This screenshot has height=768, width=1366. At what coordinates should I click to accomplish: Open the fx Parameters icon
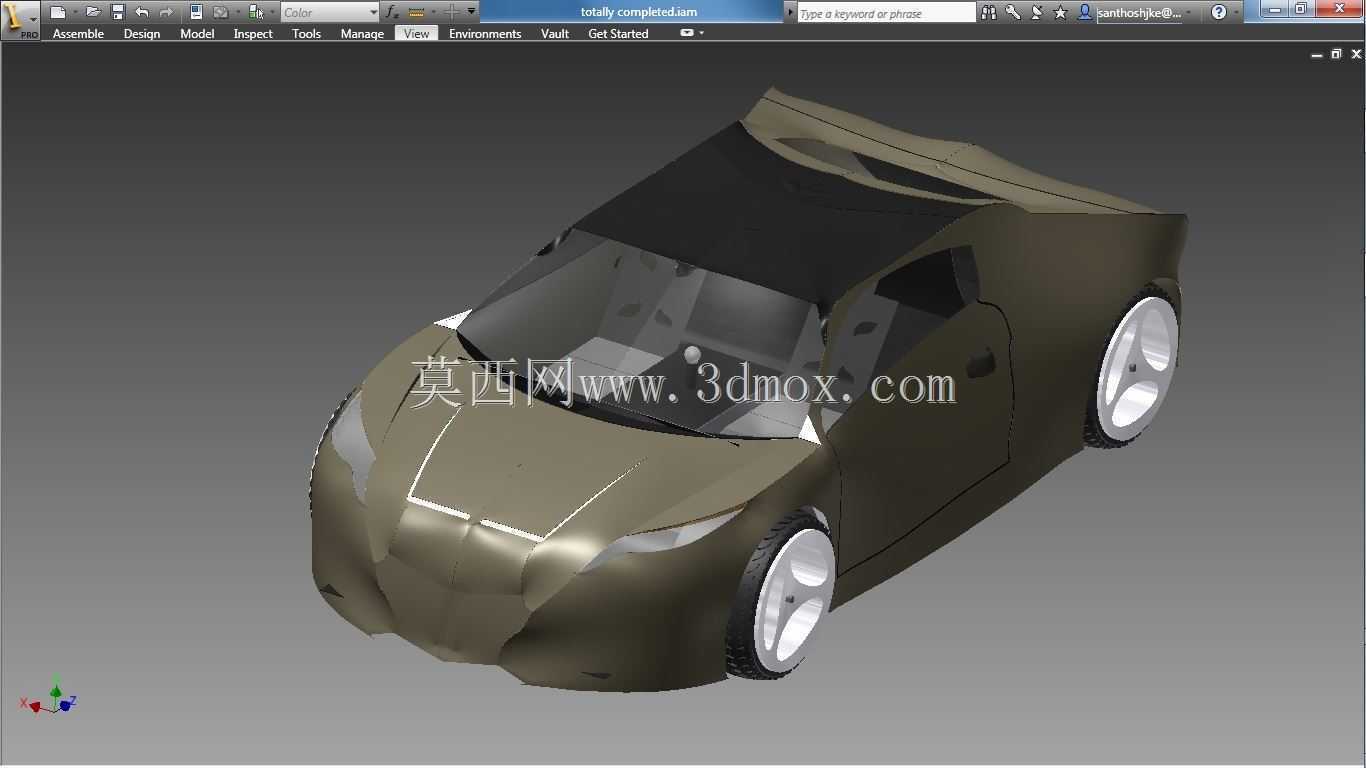pos(392,12)
